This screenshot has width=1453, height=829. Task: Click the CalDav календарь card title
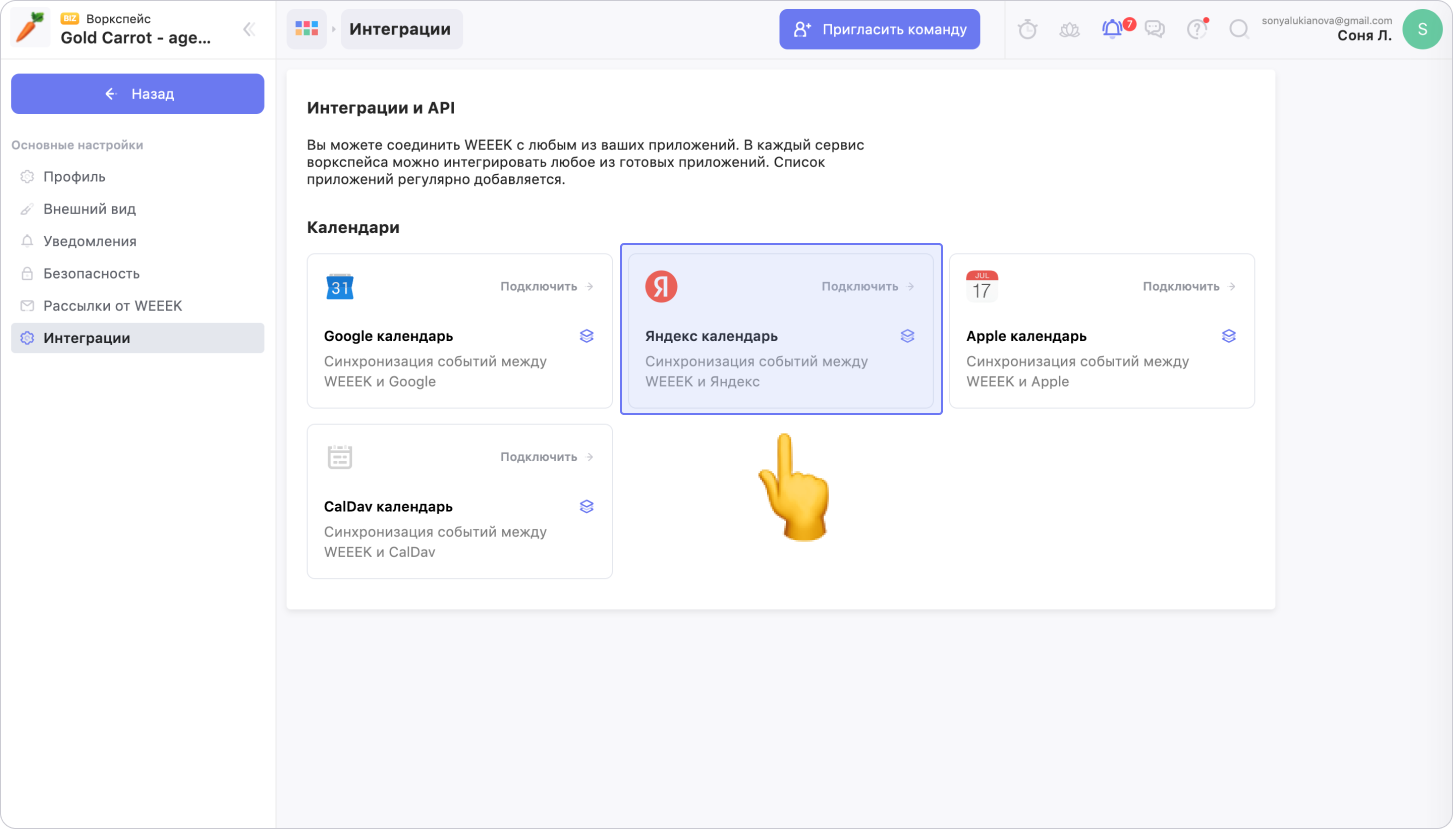pos(388,507)
